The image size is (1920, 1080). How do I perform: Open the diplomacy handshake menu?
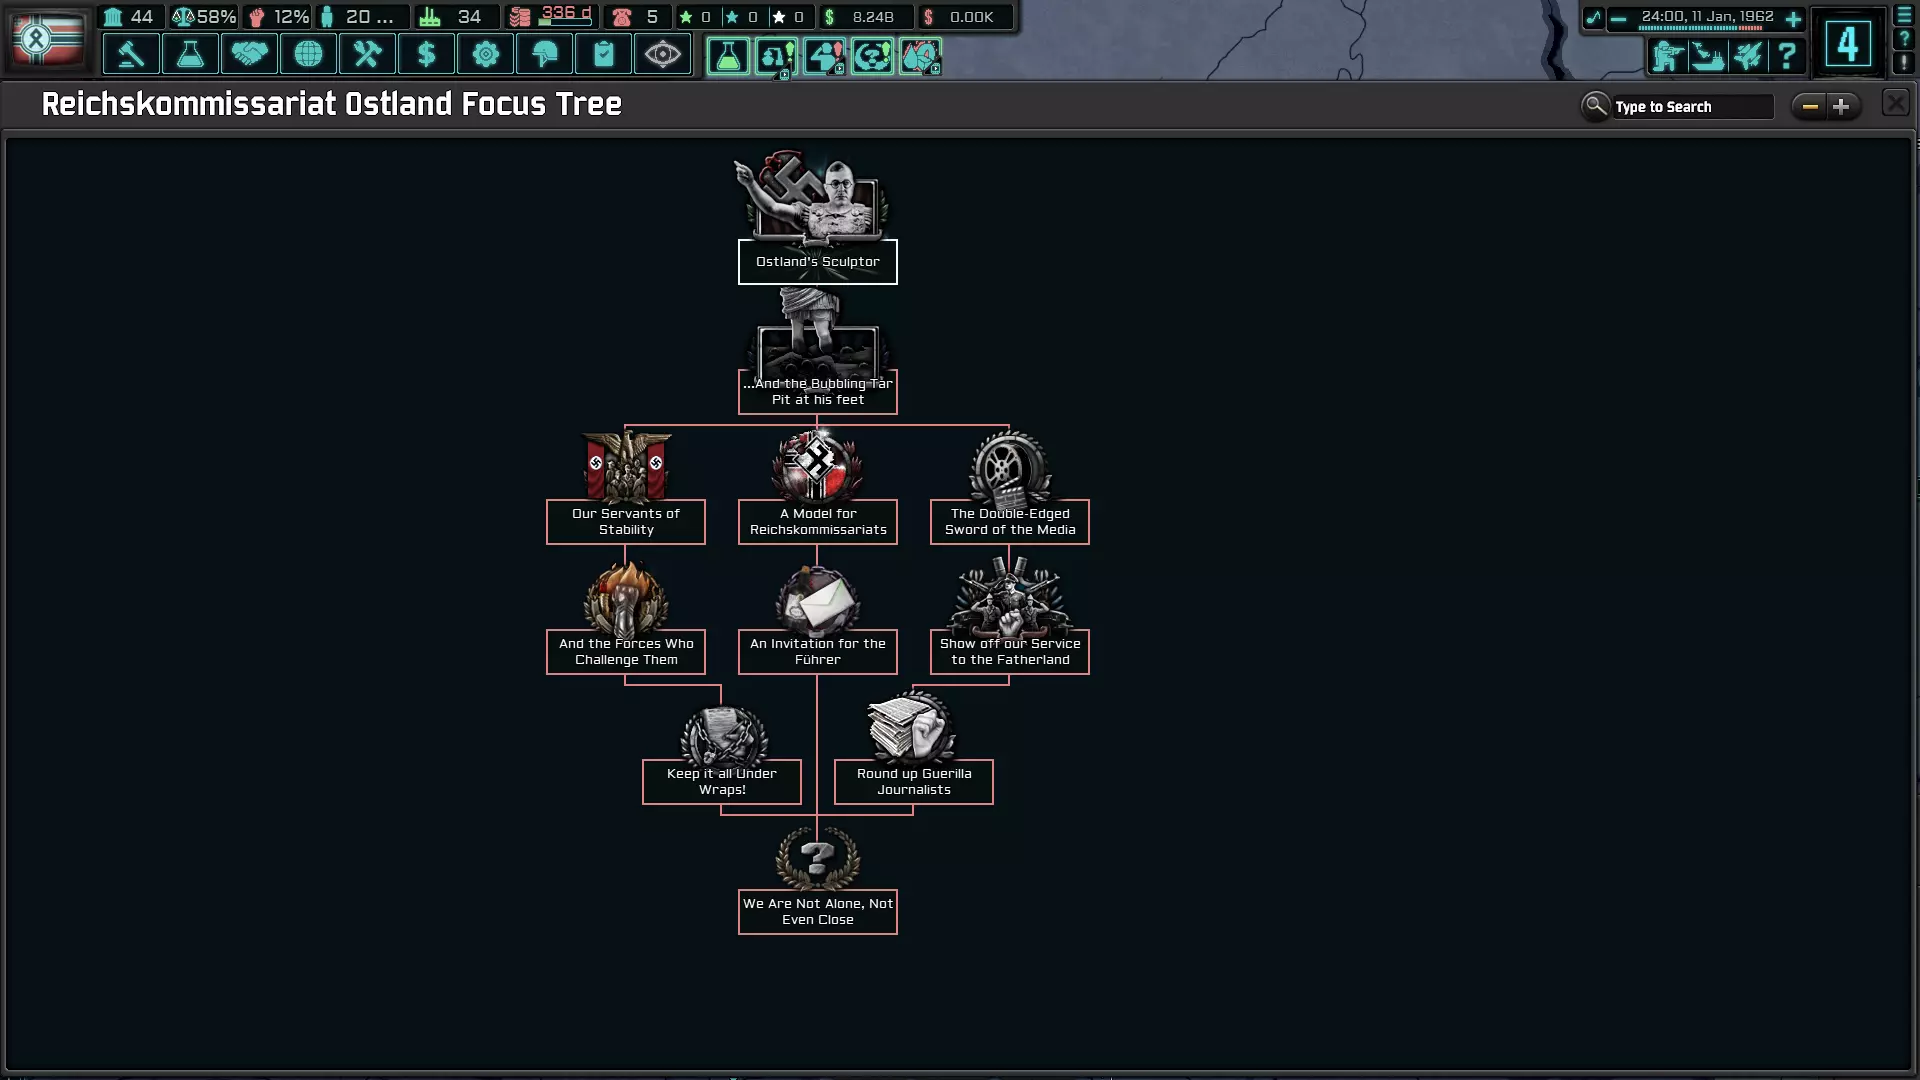[x=249, y=54]
